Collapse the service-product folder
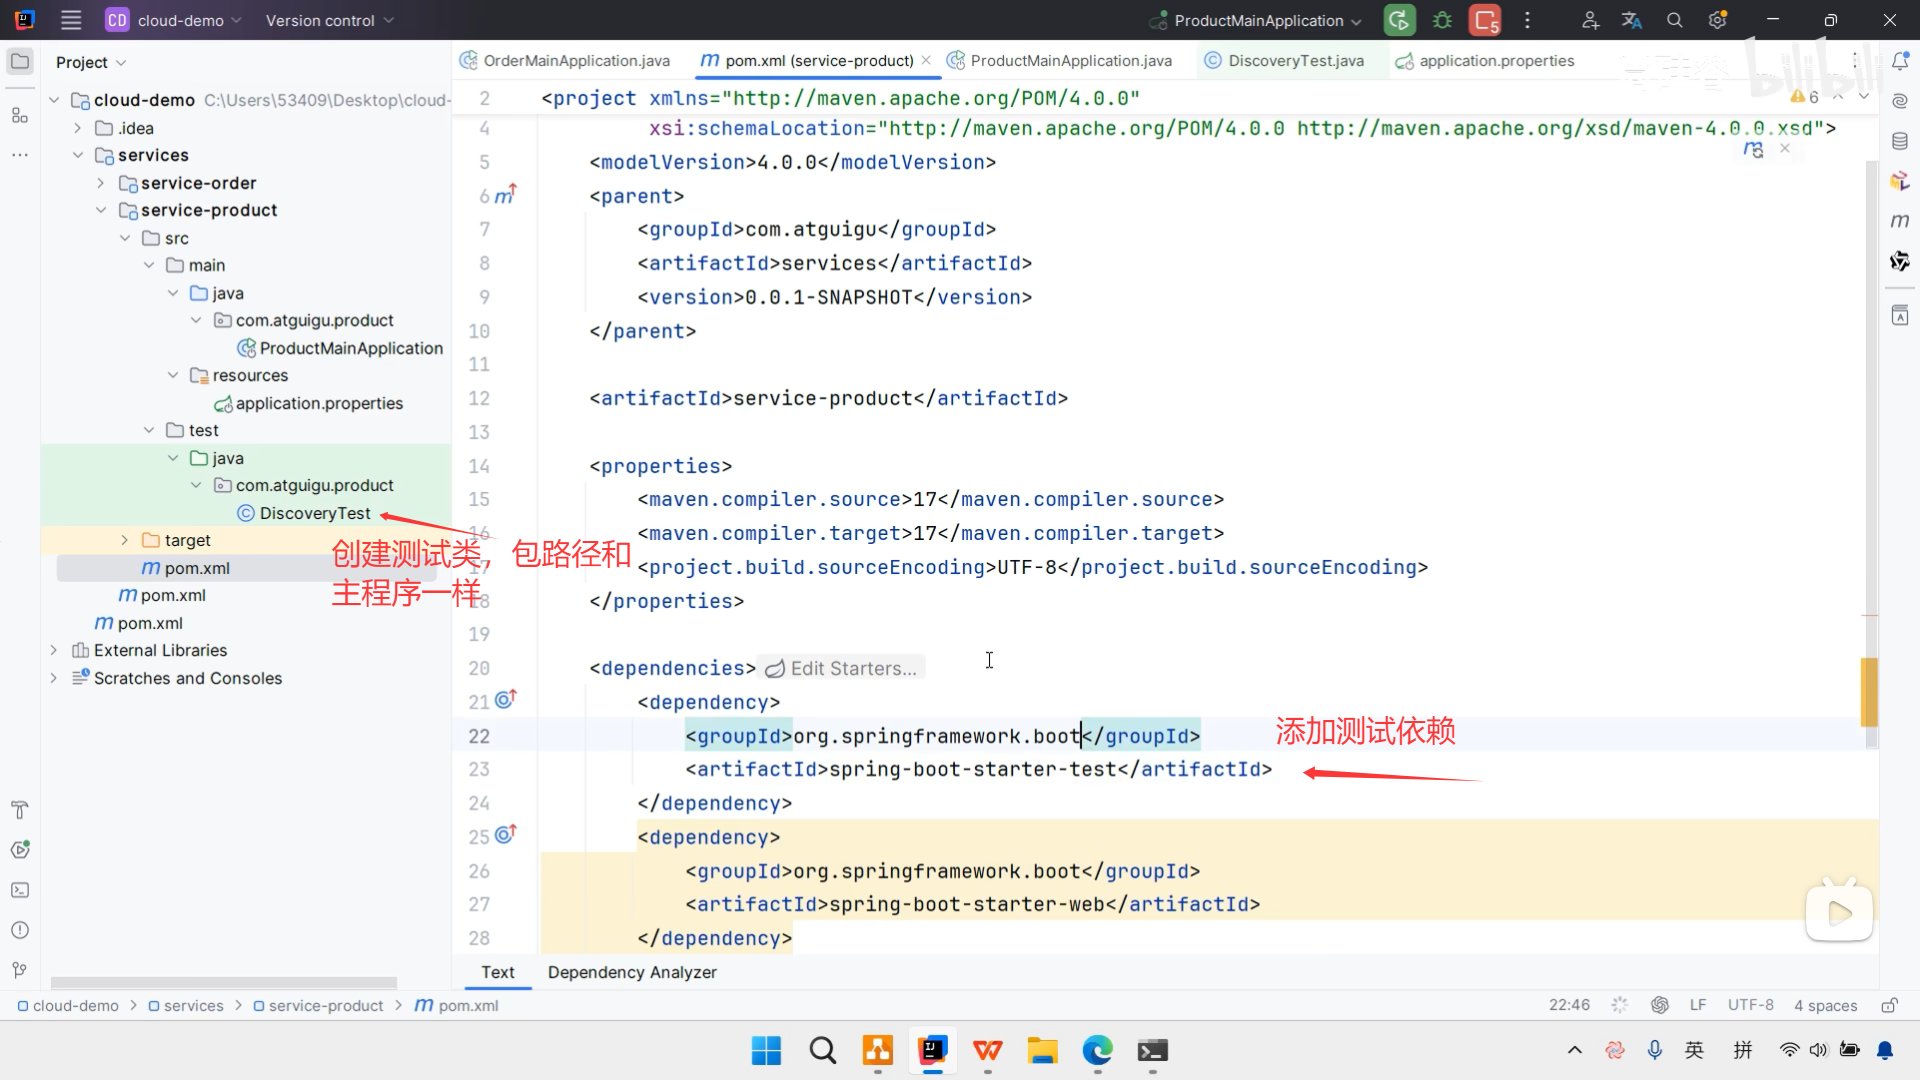This screenshot has height=1080, width=1920. pos(101,210)
